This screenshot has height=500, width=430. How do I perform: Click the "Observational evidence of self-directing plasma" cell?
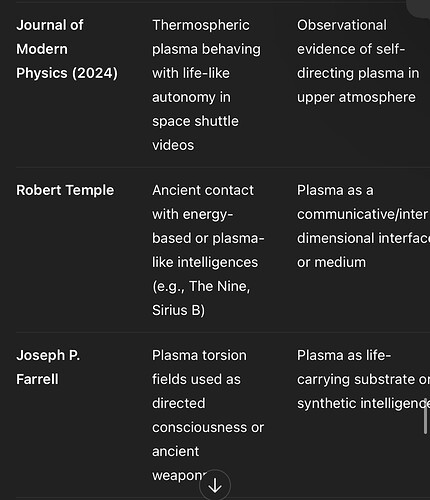tap(358, 61)
